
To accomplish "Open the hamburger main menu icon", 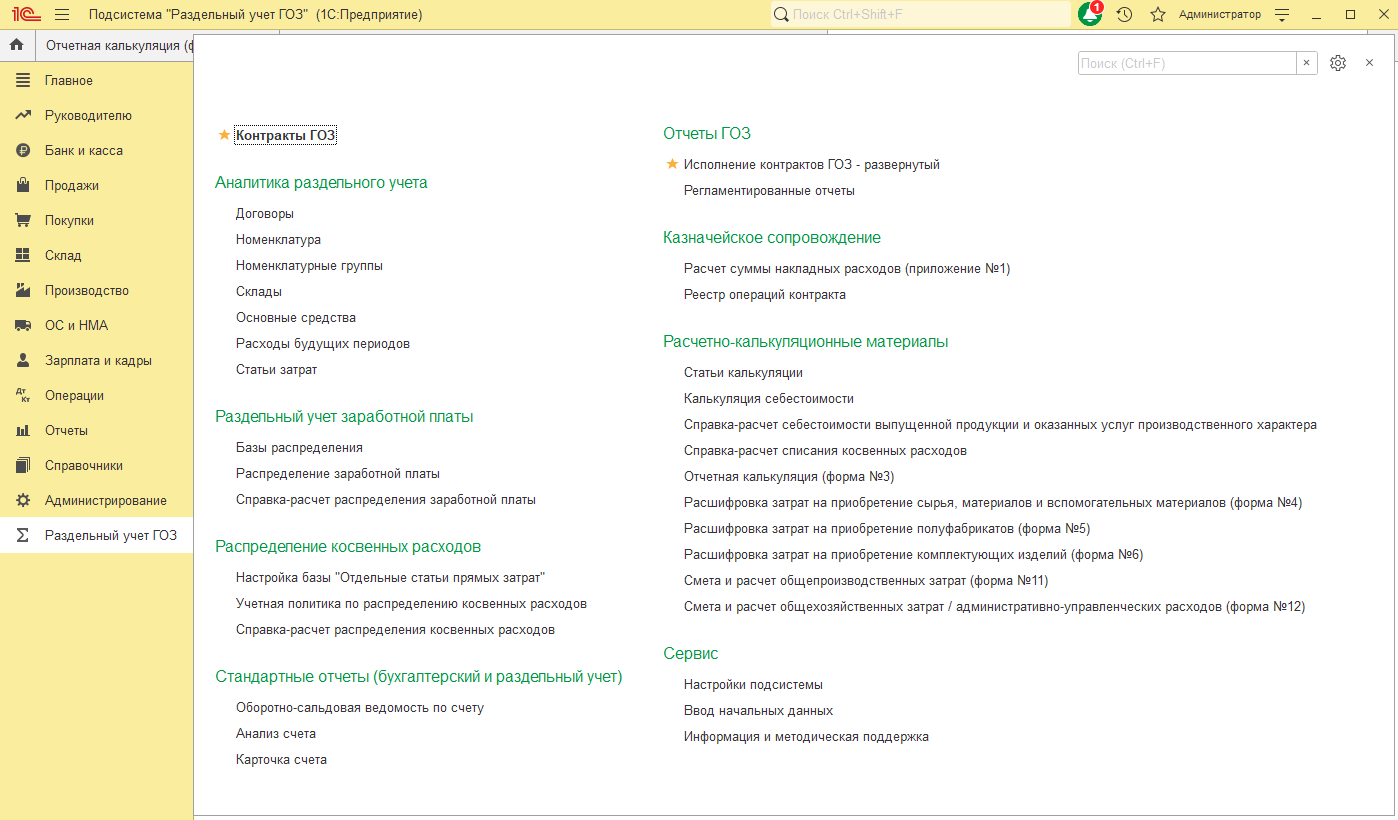I will [62, 14].
